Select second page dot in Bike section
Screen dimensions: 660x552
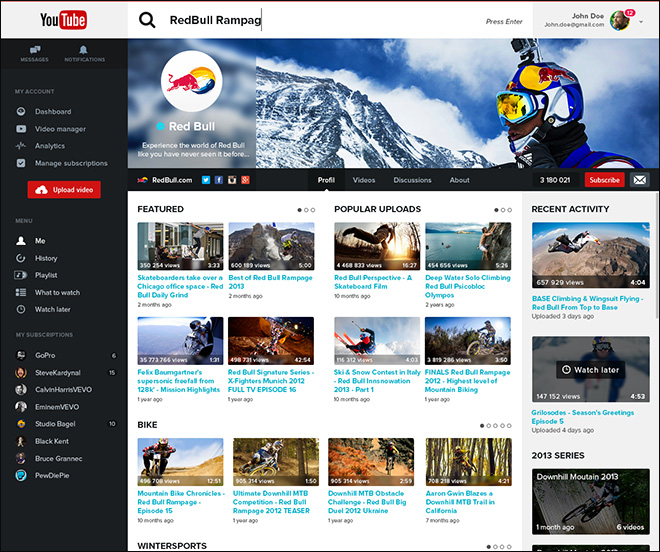[489, 425]
